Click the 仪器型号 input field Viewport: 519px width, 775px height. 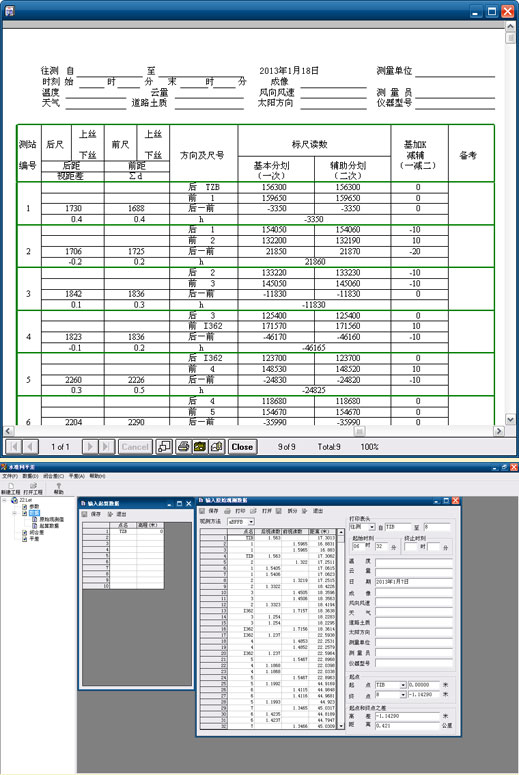[414, 663]
